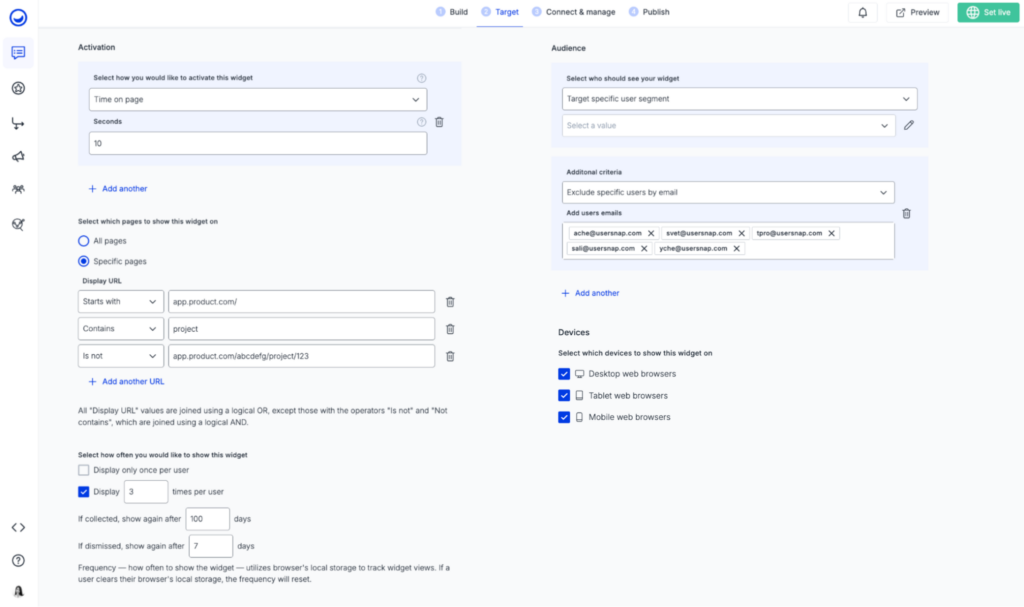
Task: Open the code embed sidebar icon
Action: point(18,527)
